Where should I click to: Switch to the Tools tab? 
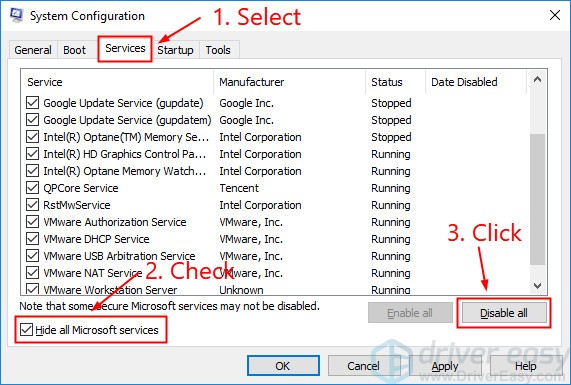(x=218, y=50)
